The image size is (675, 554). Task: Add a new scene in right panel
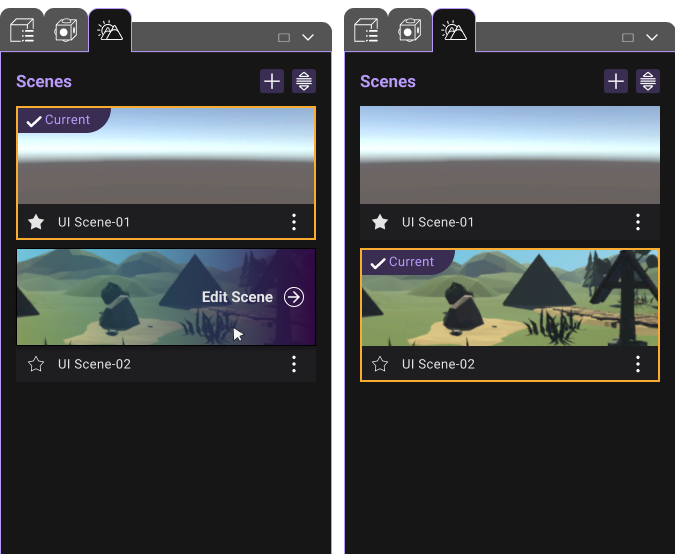(x=616, y=81)
